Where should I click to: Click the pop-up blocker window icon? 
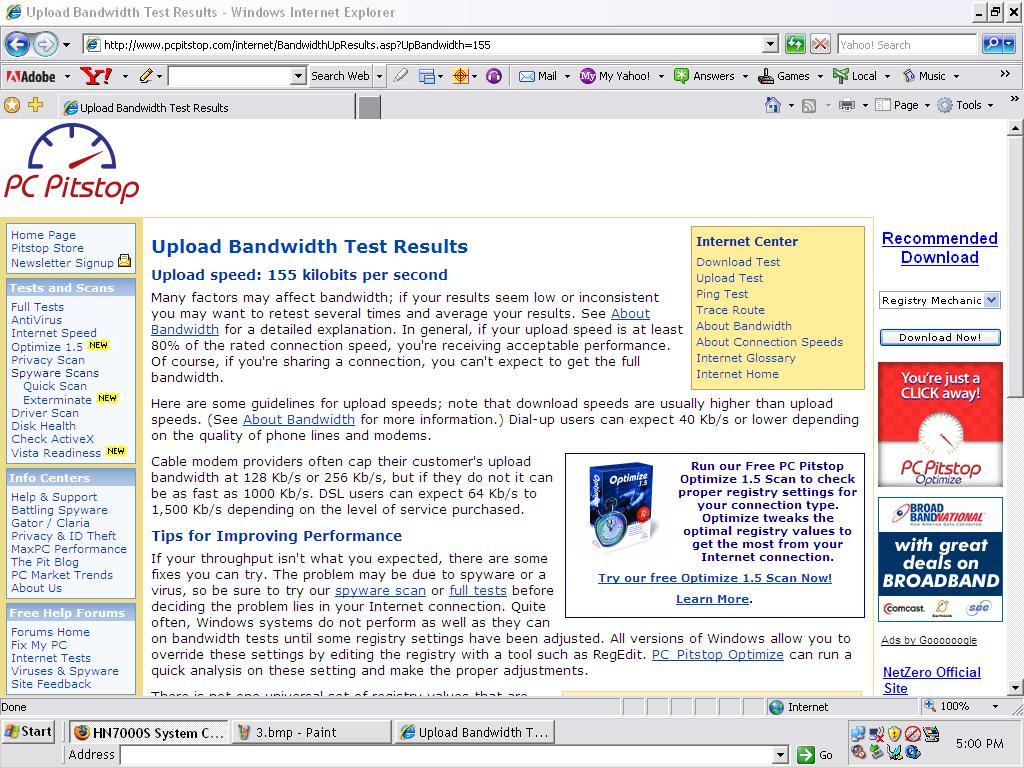click(426, 76)
